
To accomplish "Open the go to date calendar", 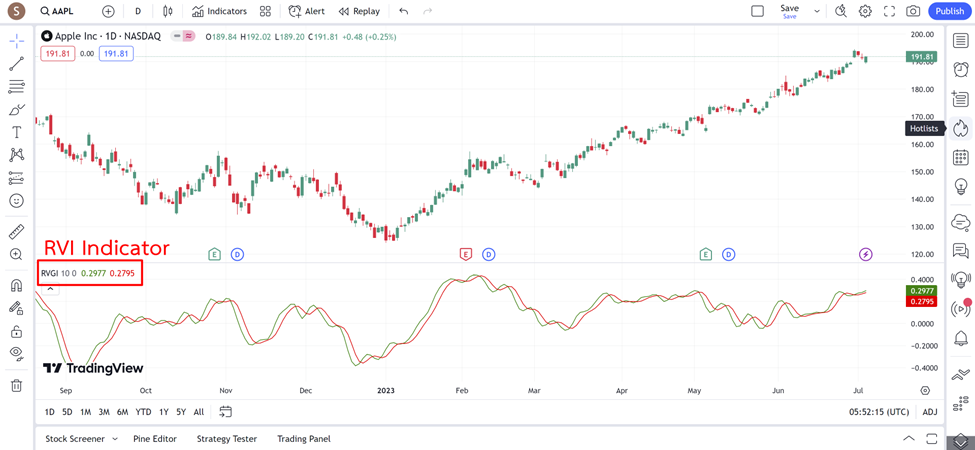I will 226,411.
